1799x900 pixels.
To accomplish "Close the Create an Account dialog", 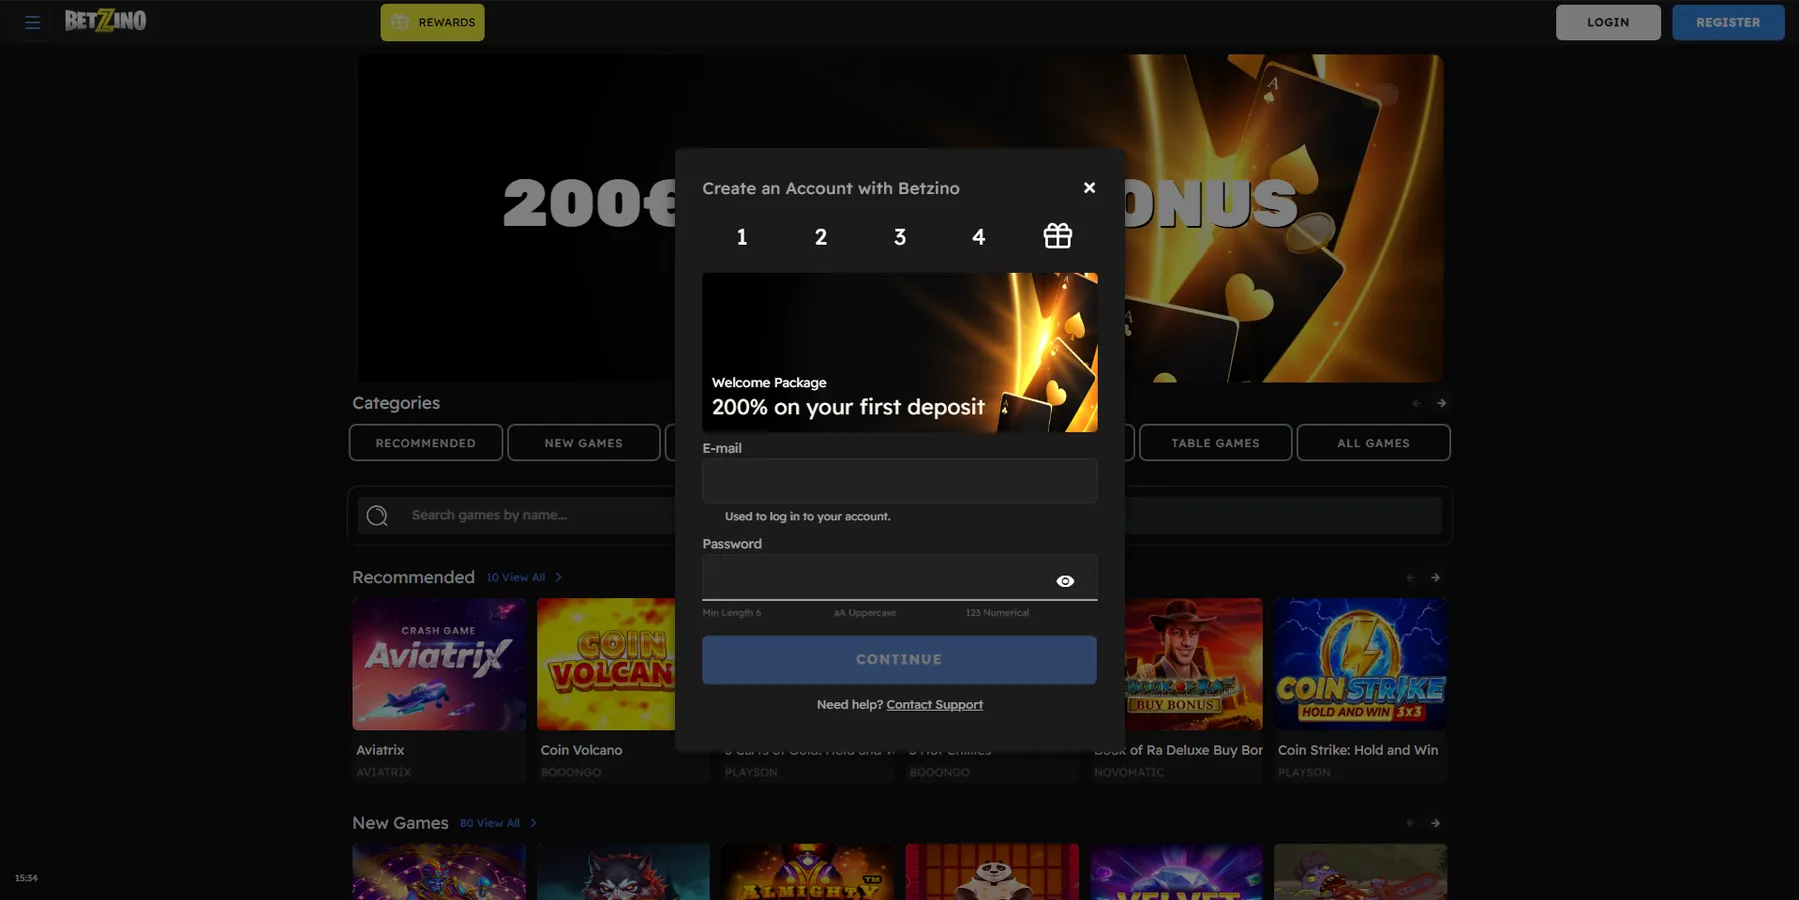I will point(1089,188).
